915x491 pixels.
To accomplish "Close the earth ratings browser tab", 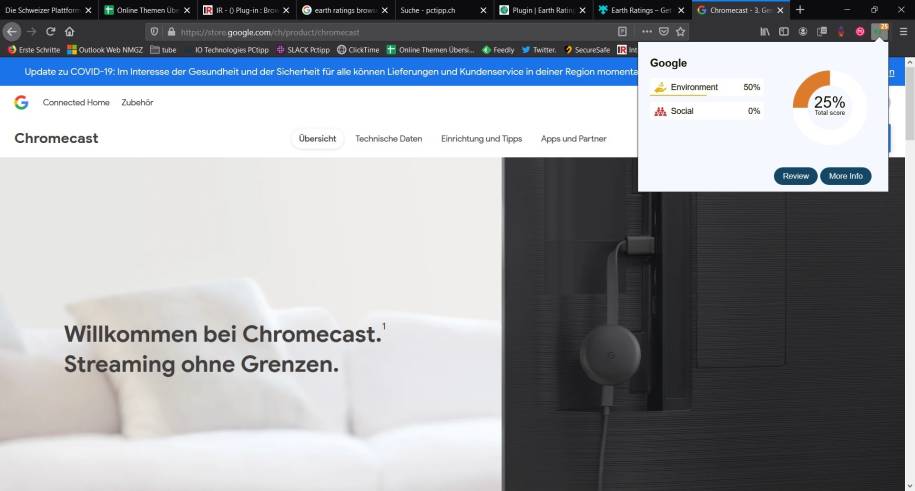I will 385,11.
